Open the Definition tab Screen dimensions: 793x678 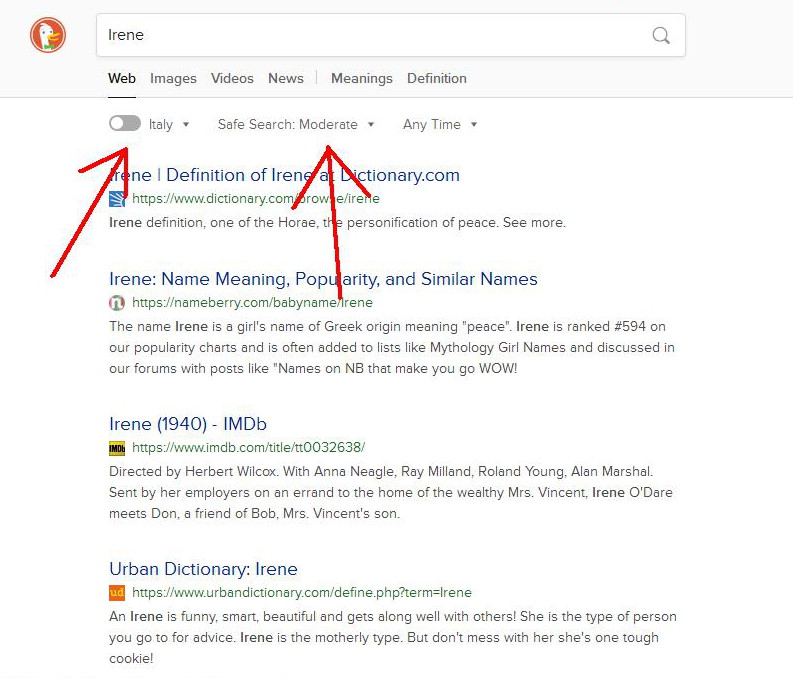pos(436,78)
